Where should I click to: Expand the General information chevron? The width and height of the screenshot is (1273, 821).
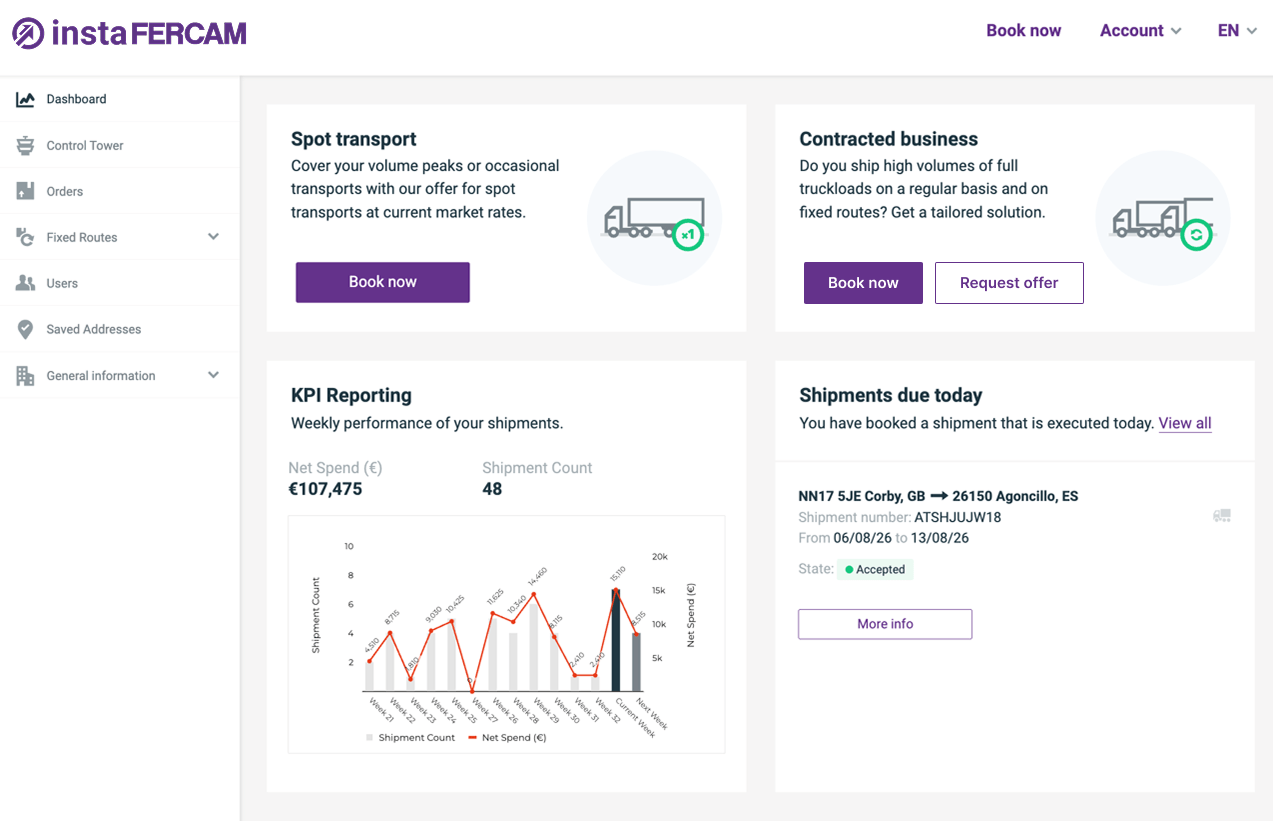click(x=213, y=375)
